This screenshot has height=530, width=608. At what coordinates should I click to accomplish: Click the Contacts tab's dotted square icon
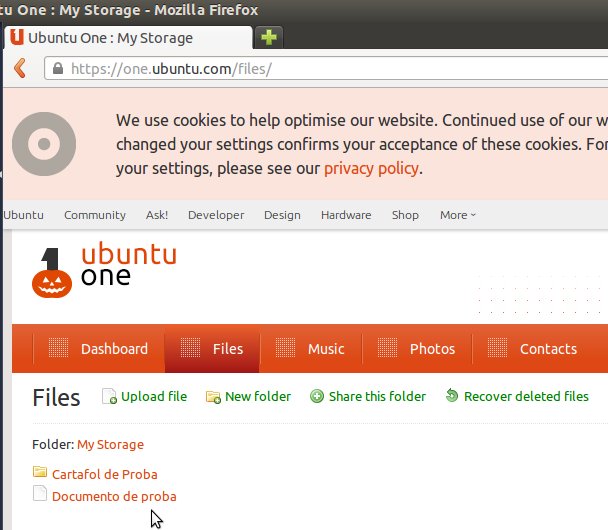(x=497, y=347)
